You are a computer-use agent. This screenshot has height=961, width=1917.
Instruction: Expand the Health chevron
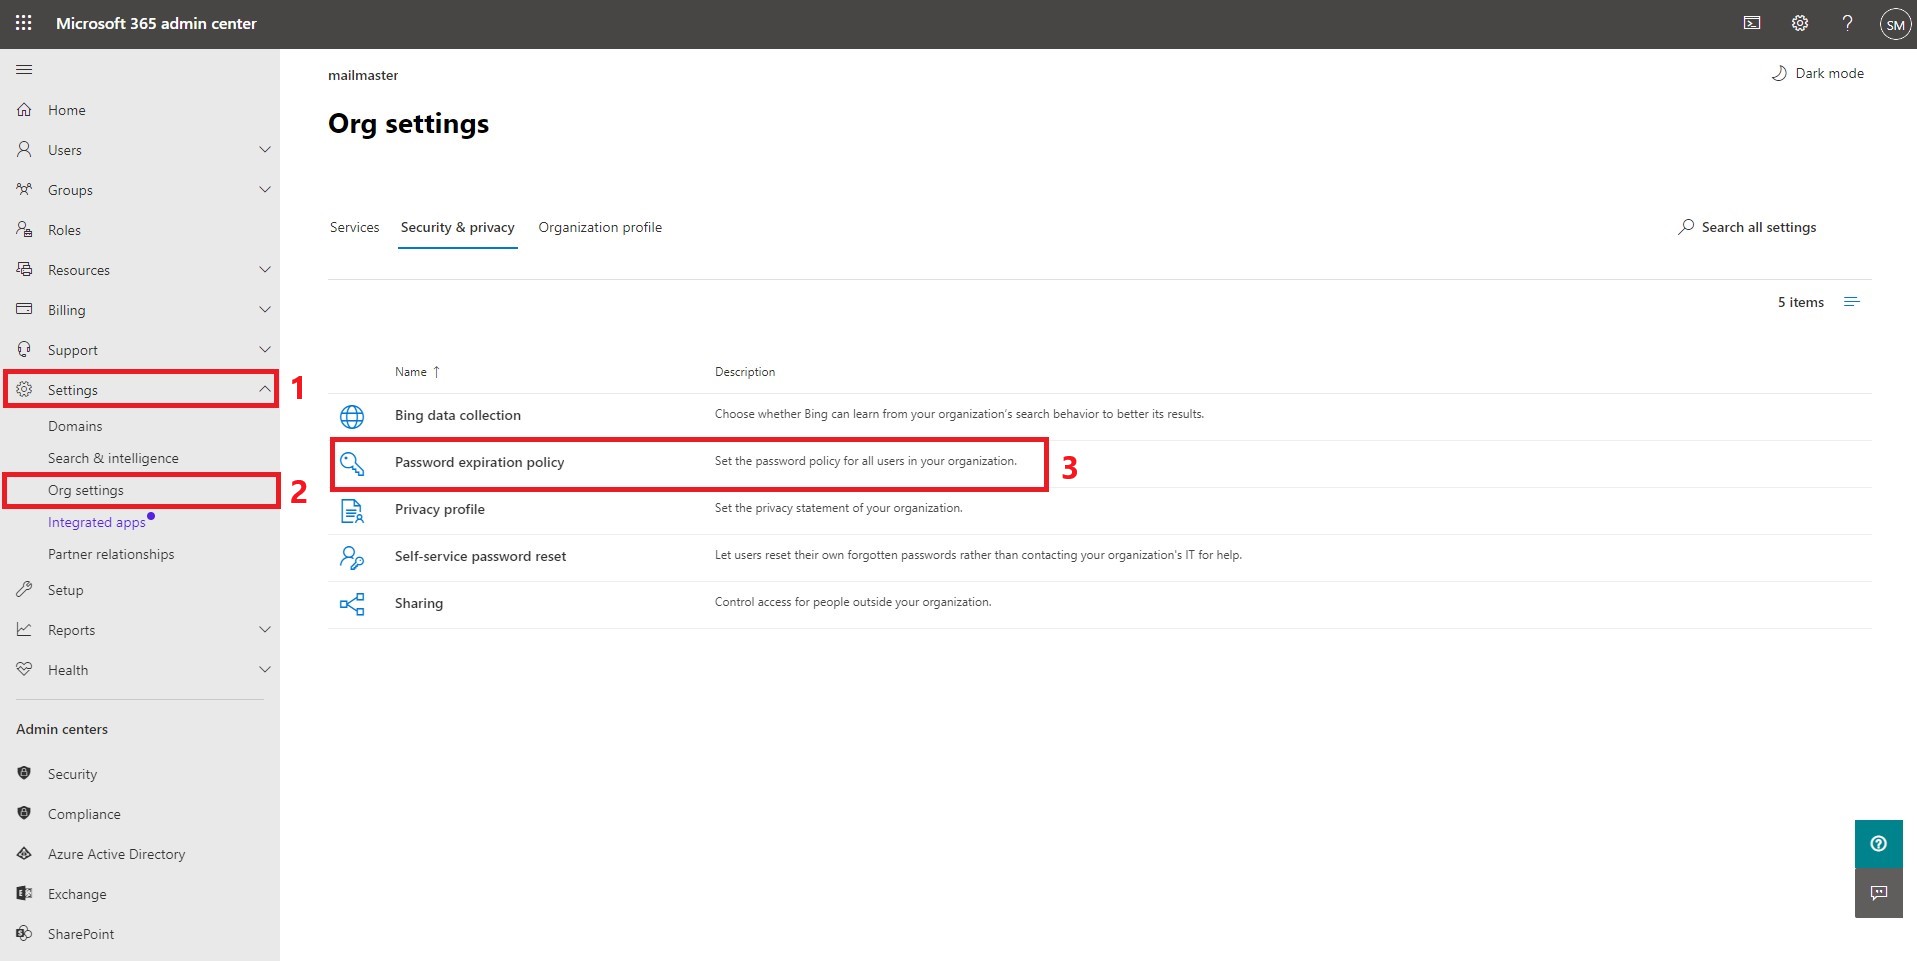click(x=265, y=670)
